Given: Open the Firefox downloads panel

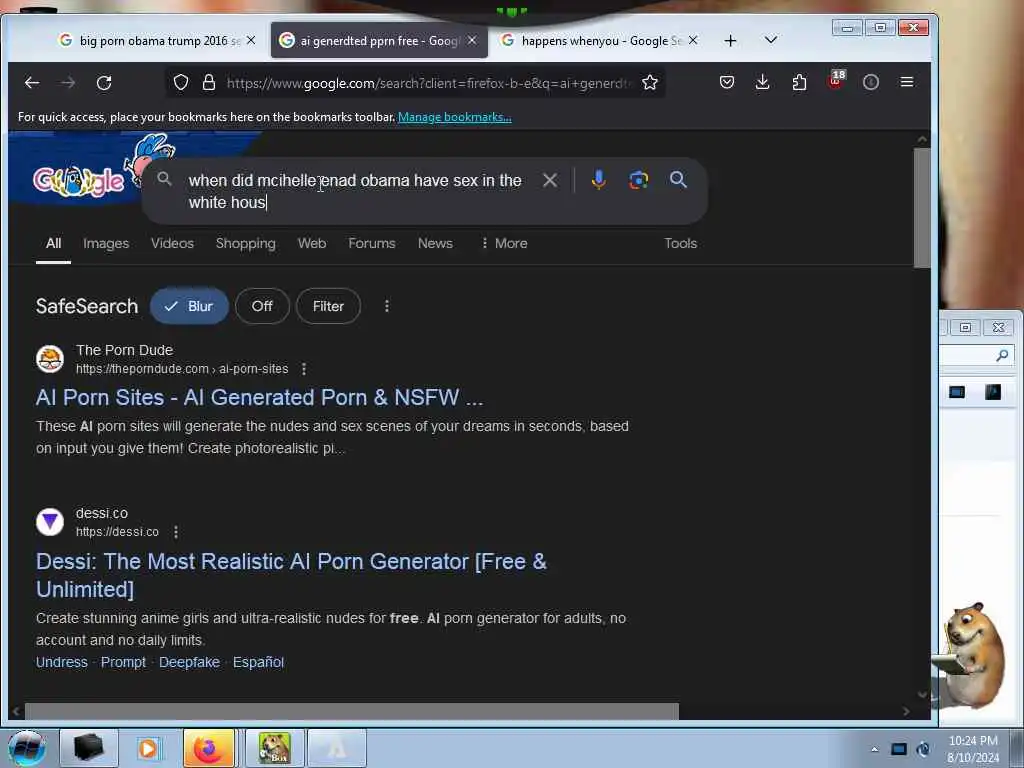Looking at the screenshot, I should [762, 82].
